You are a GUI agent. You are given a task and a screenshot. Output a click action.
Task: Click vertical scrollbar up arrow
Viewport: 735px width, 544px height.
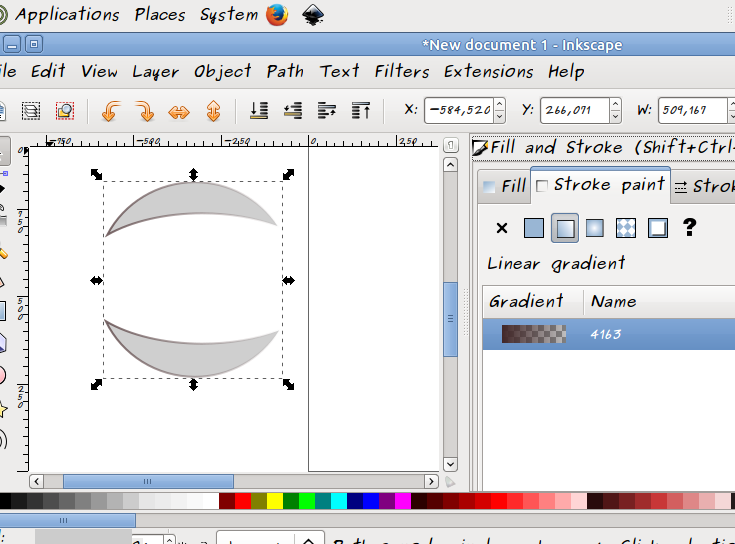[x=450, y=164]
